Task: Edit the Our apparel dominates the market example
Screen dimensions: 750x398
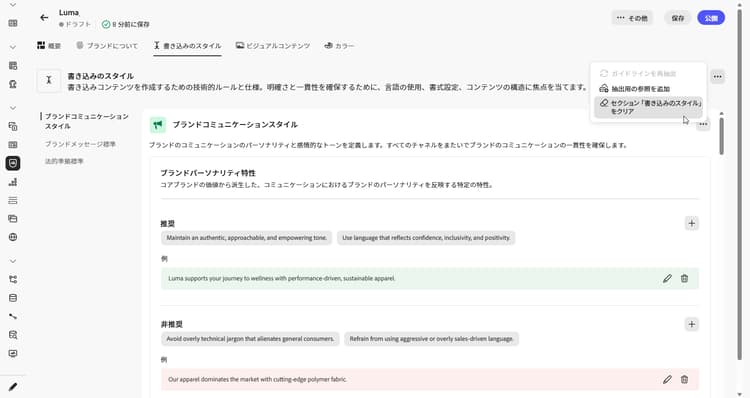Action: (667, 379)
